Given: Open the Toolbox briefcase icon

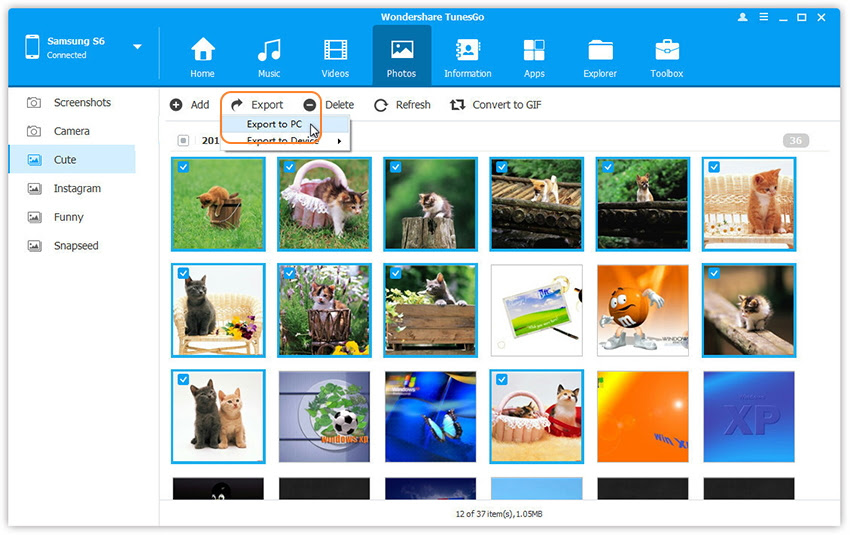Looking at the screenshot, I should click(x=667, y=50).
